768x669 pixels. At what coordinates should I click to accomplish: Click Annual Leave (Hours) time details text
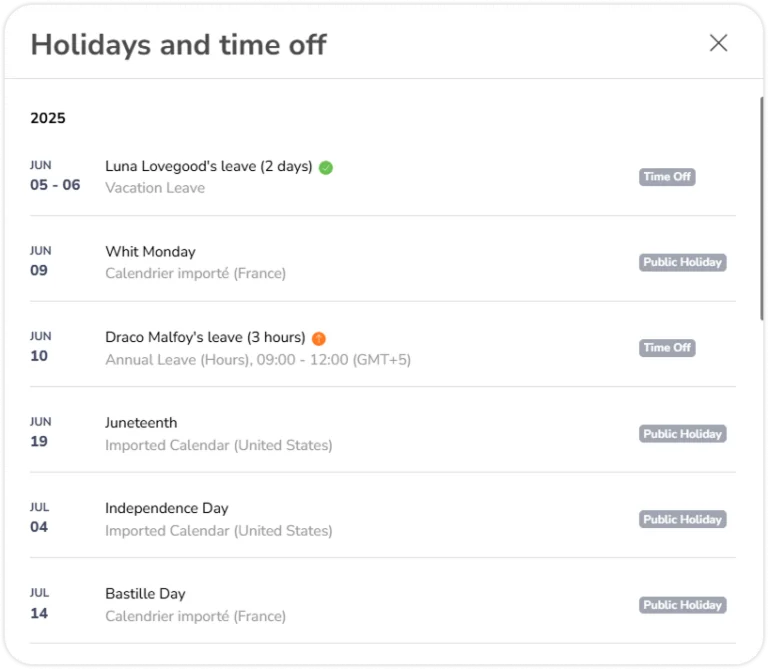tap(258, 360)
